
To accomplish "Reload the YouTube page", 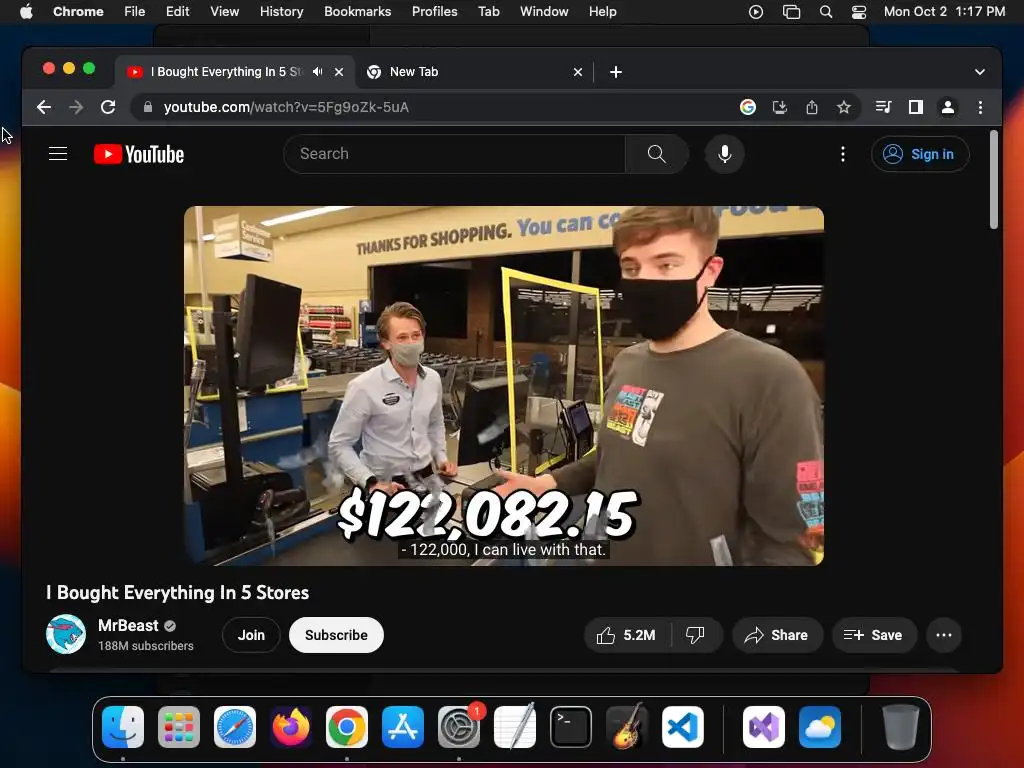I will point(108,107).
